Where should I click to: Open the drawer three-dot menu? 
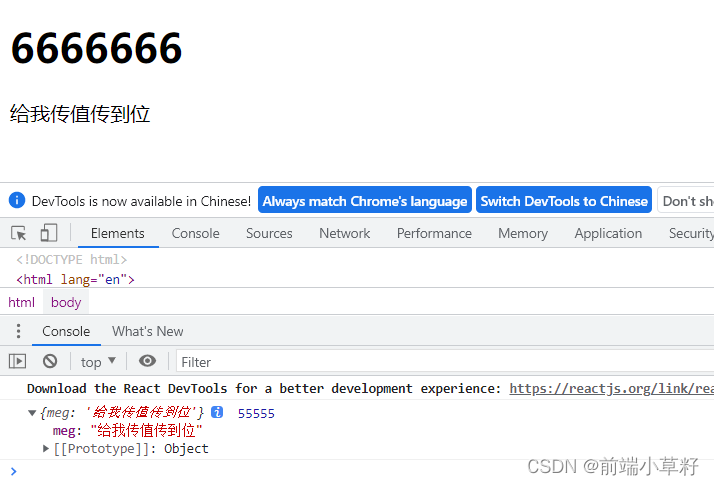click(18, 331)
